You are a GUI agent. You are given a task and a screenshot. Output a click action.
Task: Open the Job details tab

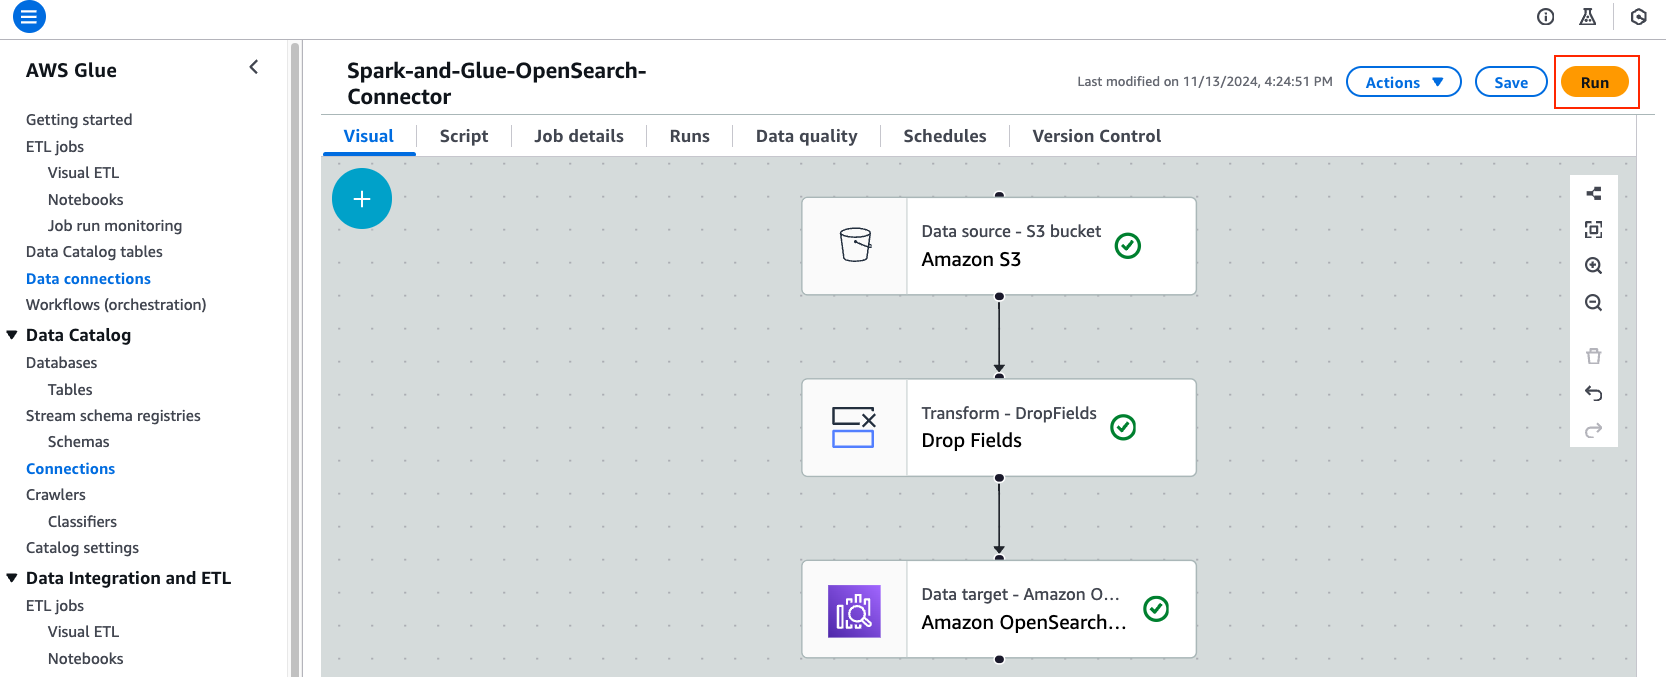pos(579,136)
